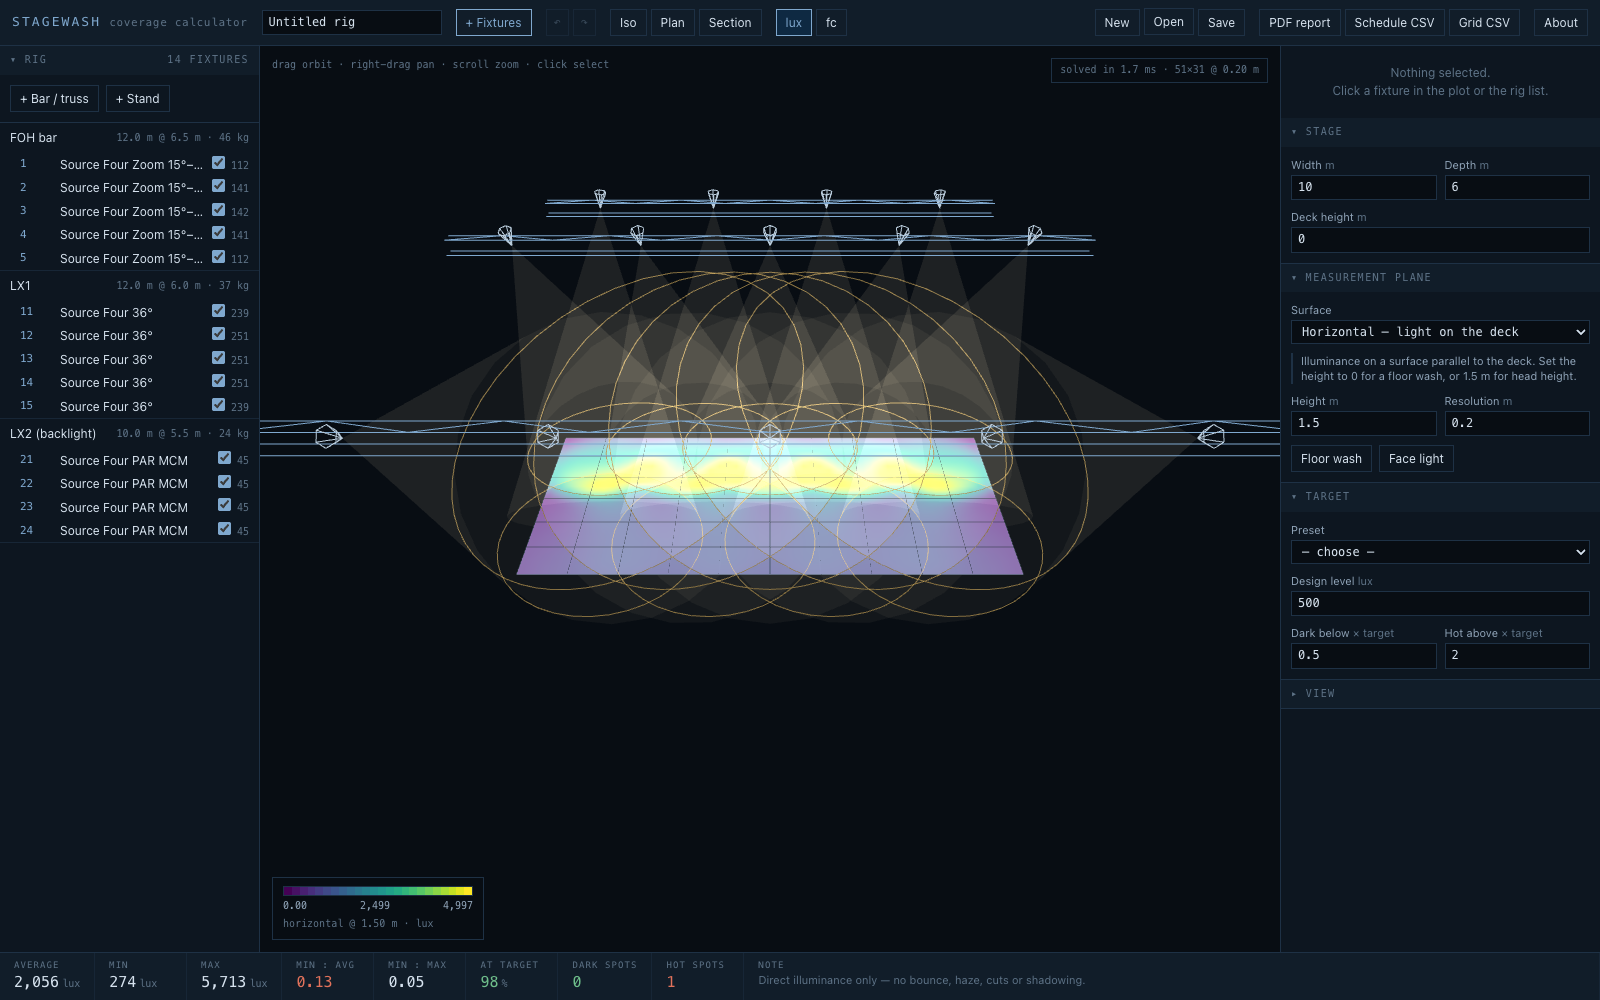Collapse the TARGET section
The height and width of the screenshot is (1000, 1600).
coord(1440,497)
